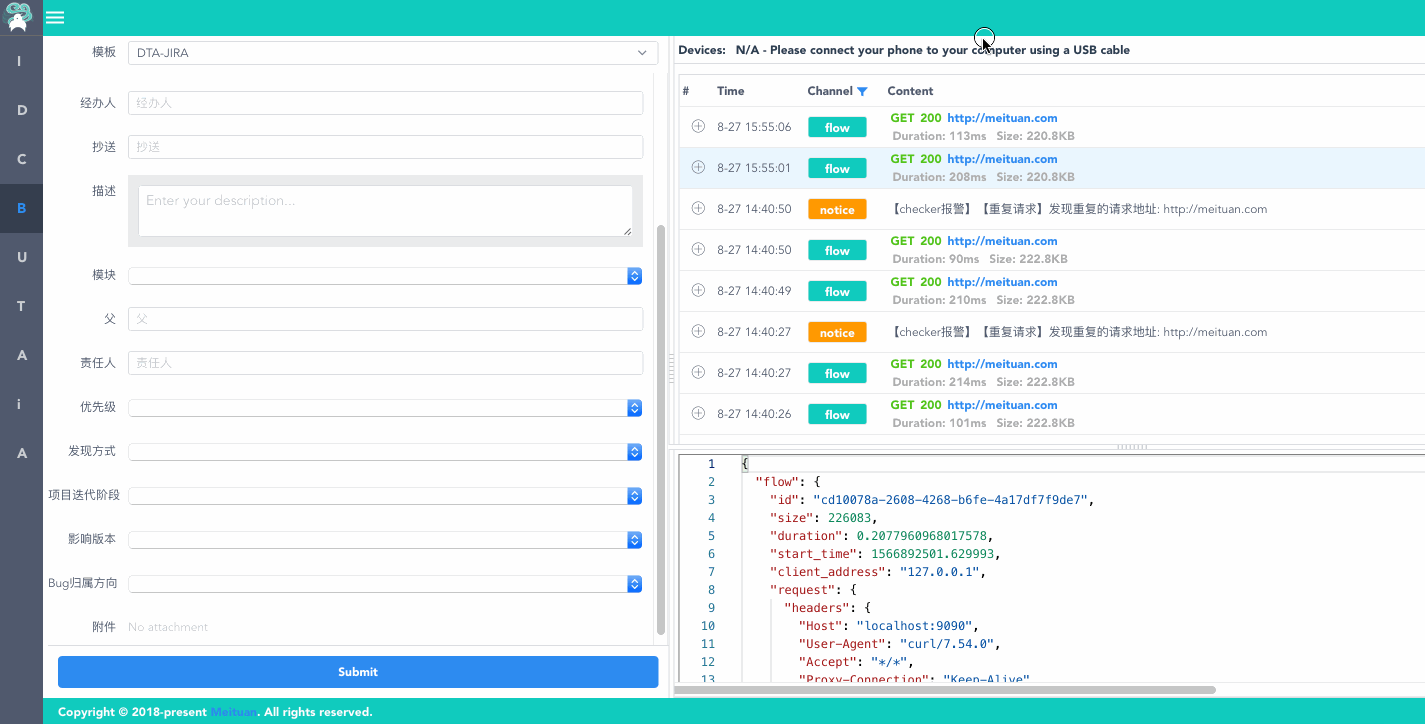Click the No attachment text
This screenshot has width=1425, height=724.
point(168,627)
